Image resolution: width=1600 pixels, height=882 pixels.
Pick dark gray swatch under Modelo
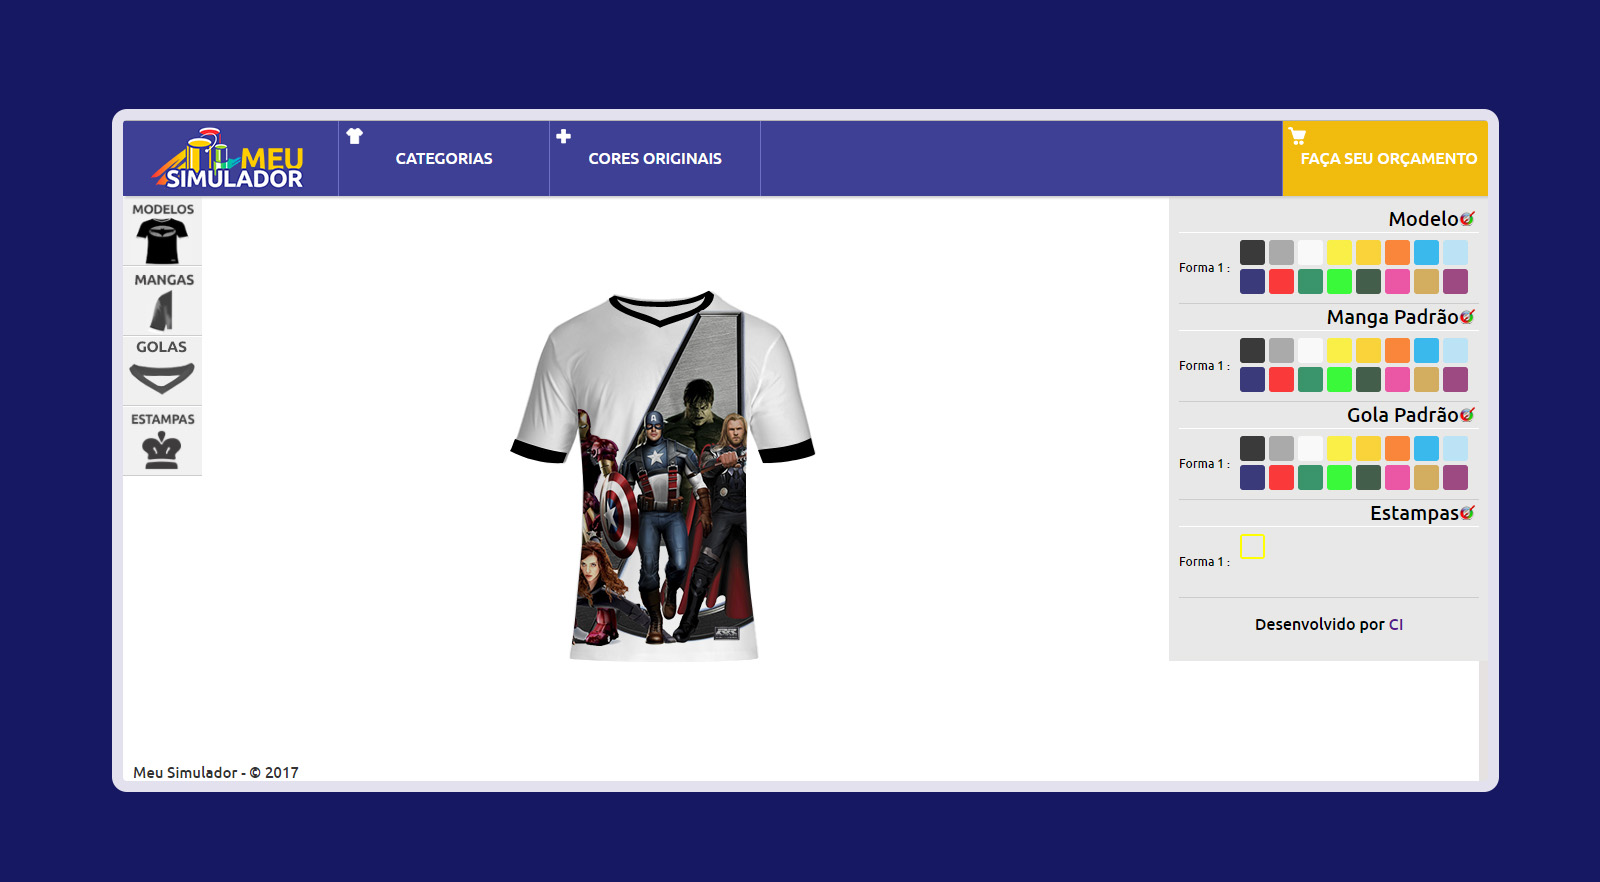click(x=1252, y=252)
